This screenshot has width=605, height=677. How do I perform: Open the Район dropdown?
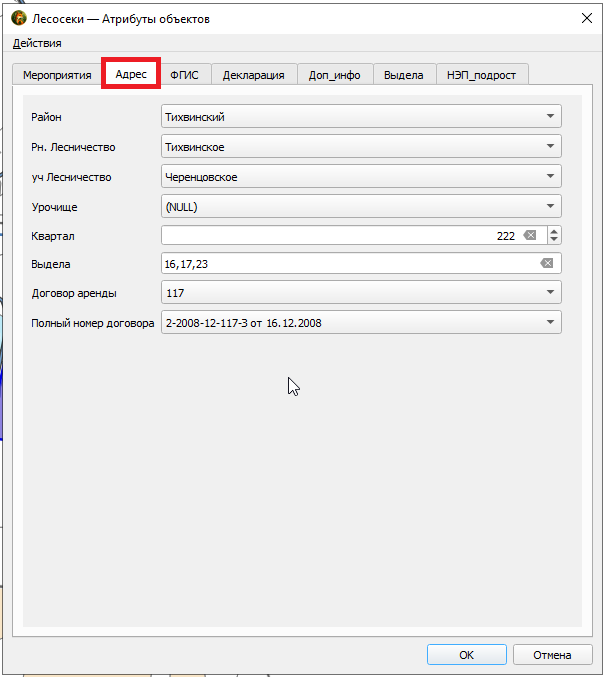[x=361, y=116]
